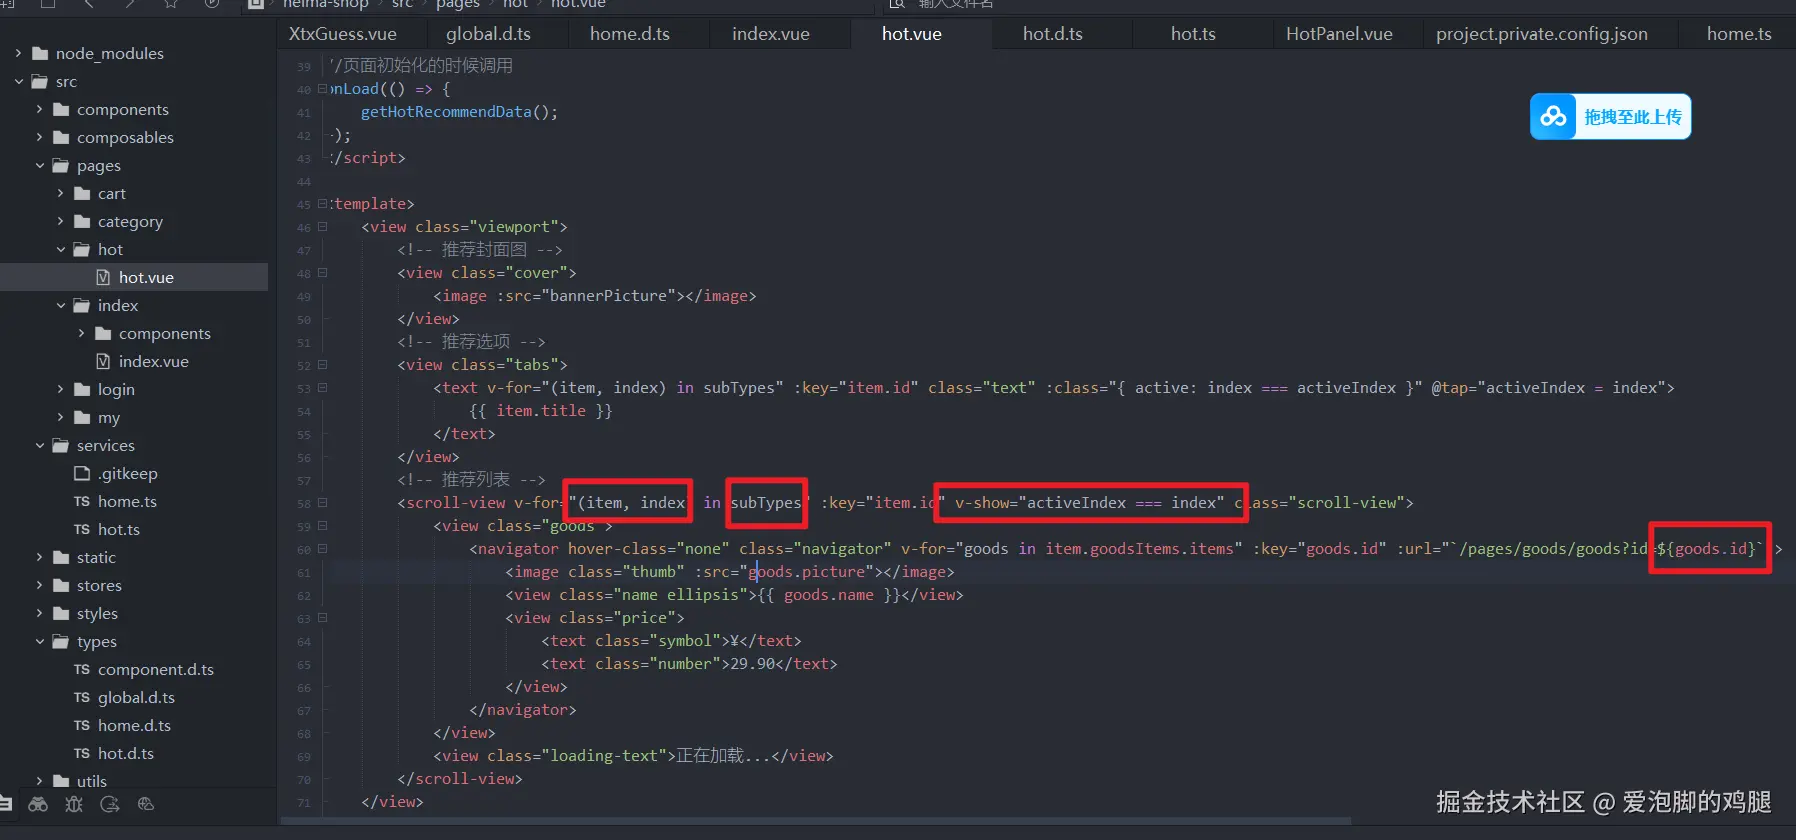Click the hot.vue file icon in tree

[x=103, y=277]
